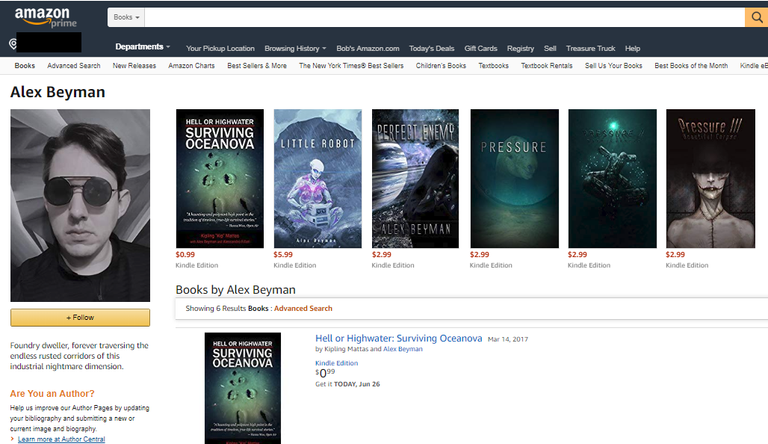Click the Kindle Edition link in the results list
The height and width of the screenshot is (444, 768).
pyautogui.click(x=336, y=363)
